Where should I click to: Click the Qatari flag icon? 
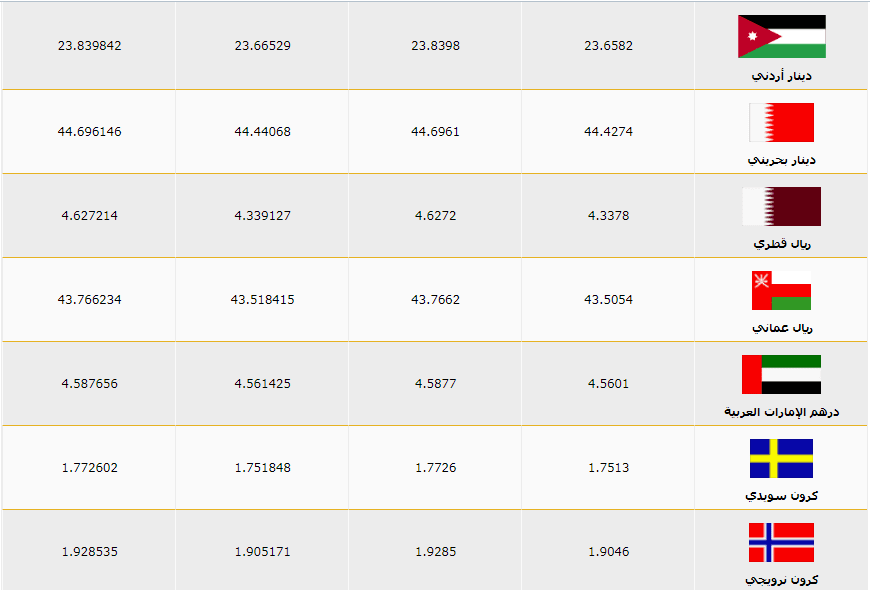point(781,206)
